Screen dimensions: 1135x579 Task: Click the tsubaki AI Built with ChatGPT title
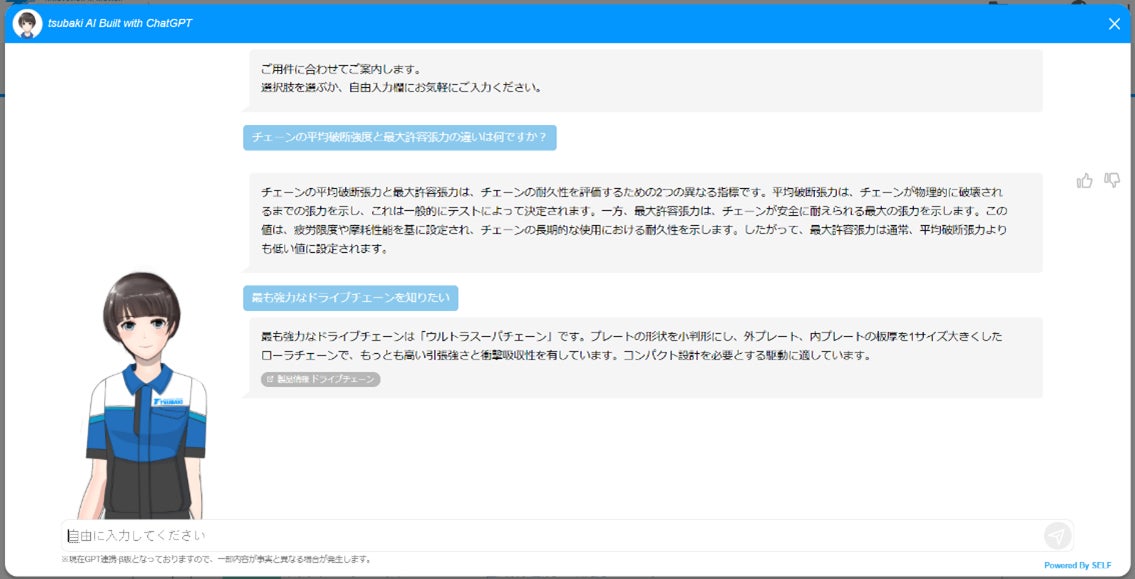pos(120,23)
